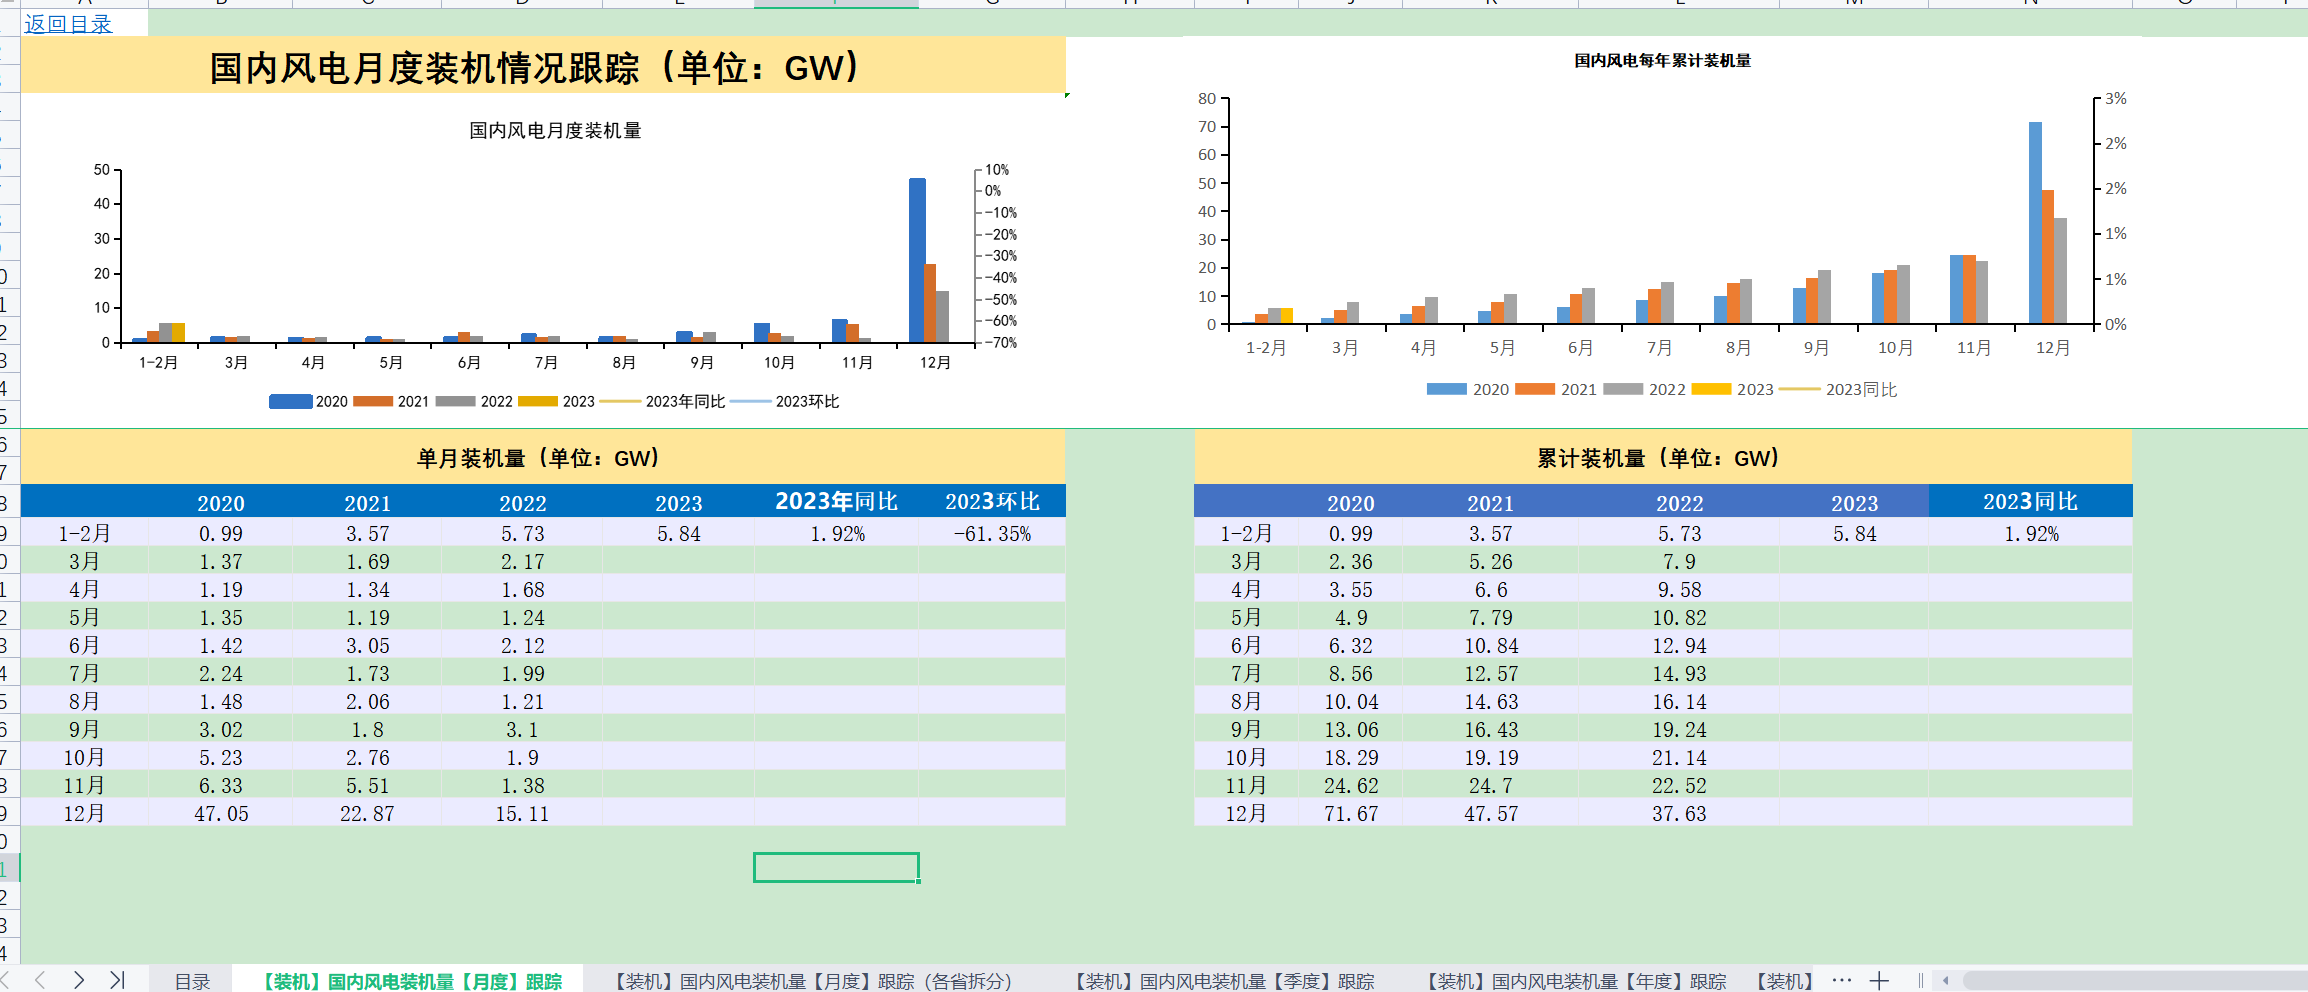
Task: Select the cell with value 71.67
Action: 1351,814
